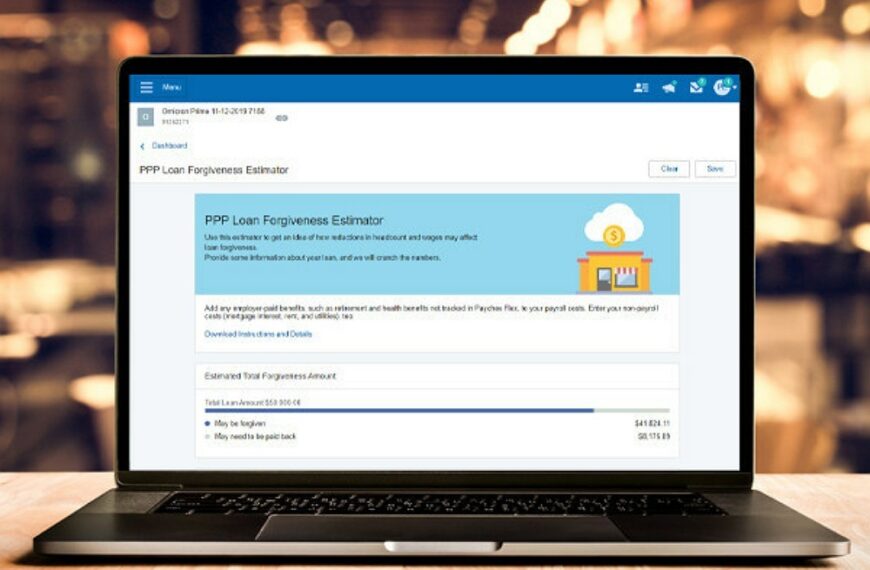870x570 pixels.
Task: Click the Menu label in header
Action: [x=172, y=88]
